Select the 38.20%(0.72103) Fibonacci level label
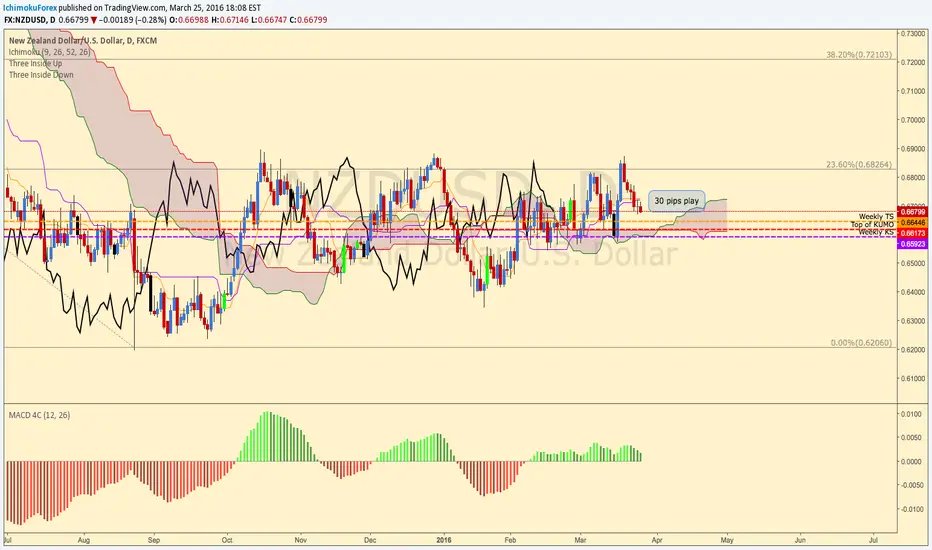932x550 pixels. coord(859,54)
